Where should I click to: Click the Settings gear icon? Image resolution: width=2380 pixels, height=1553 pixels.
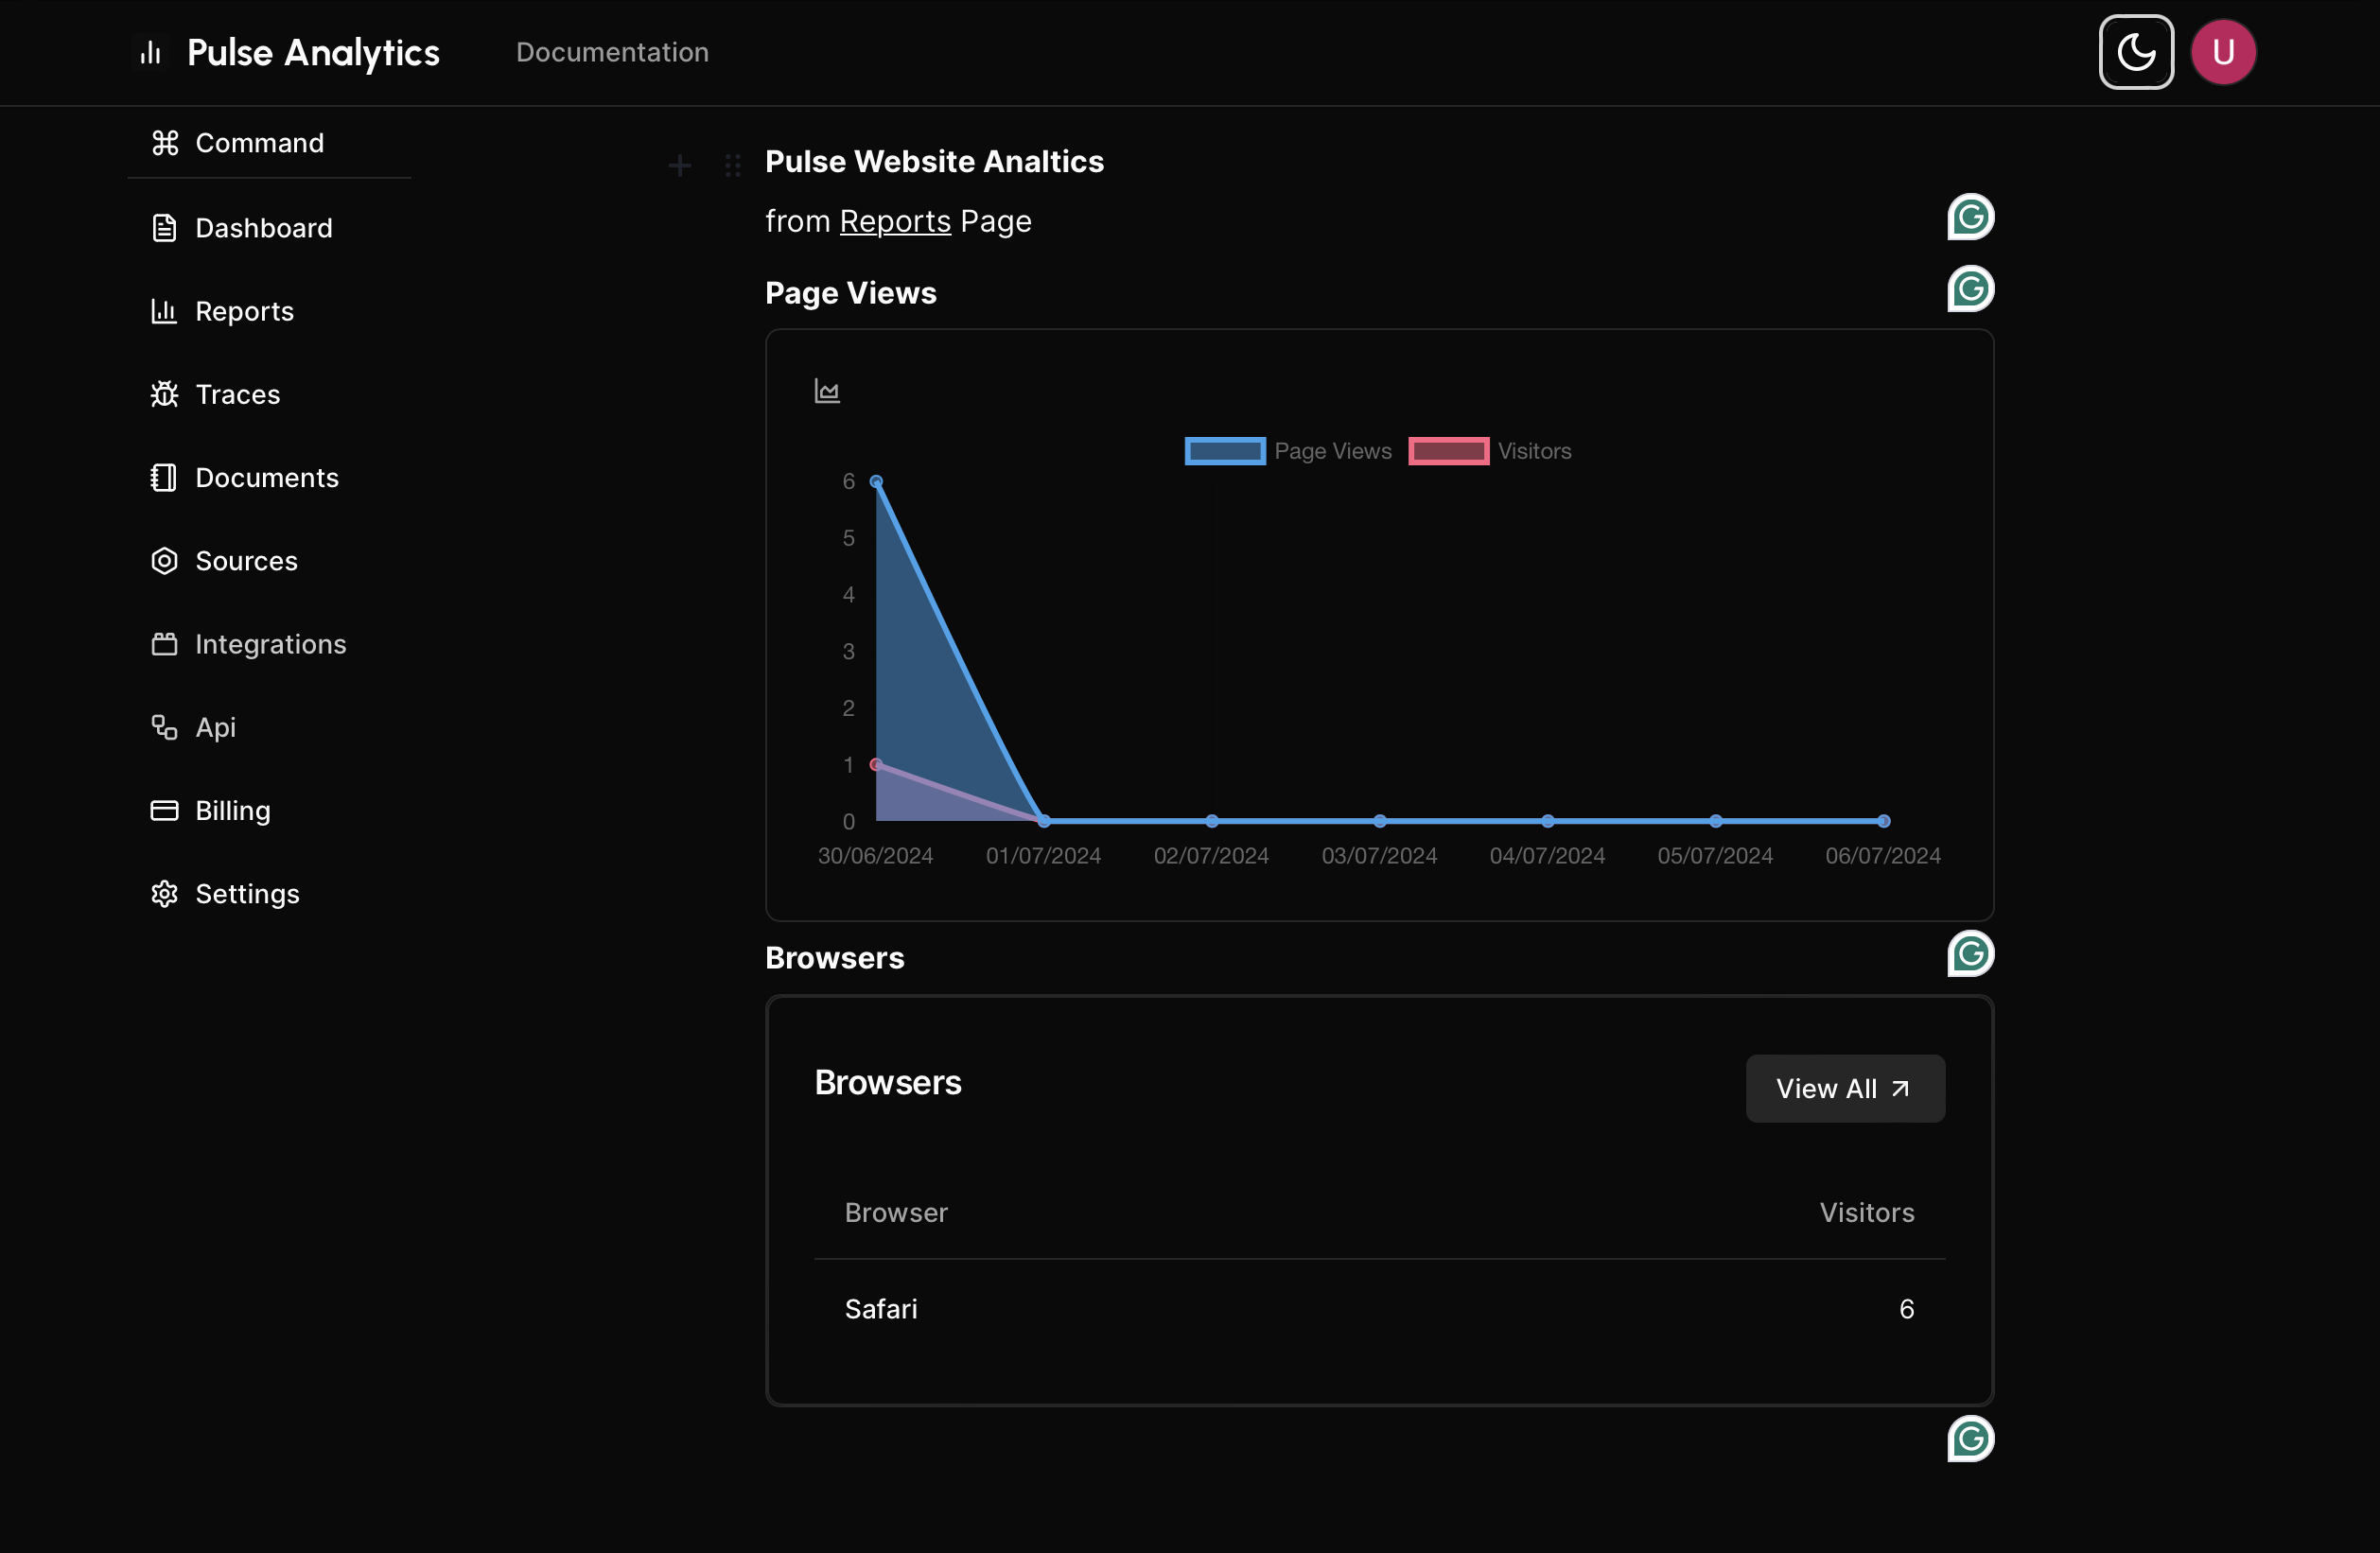pyautogui.click(x=164, y=893)
